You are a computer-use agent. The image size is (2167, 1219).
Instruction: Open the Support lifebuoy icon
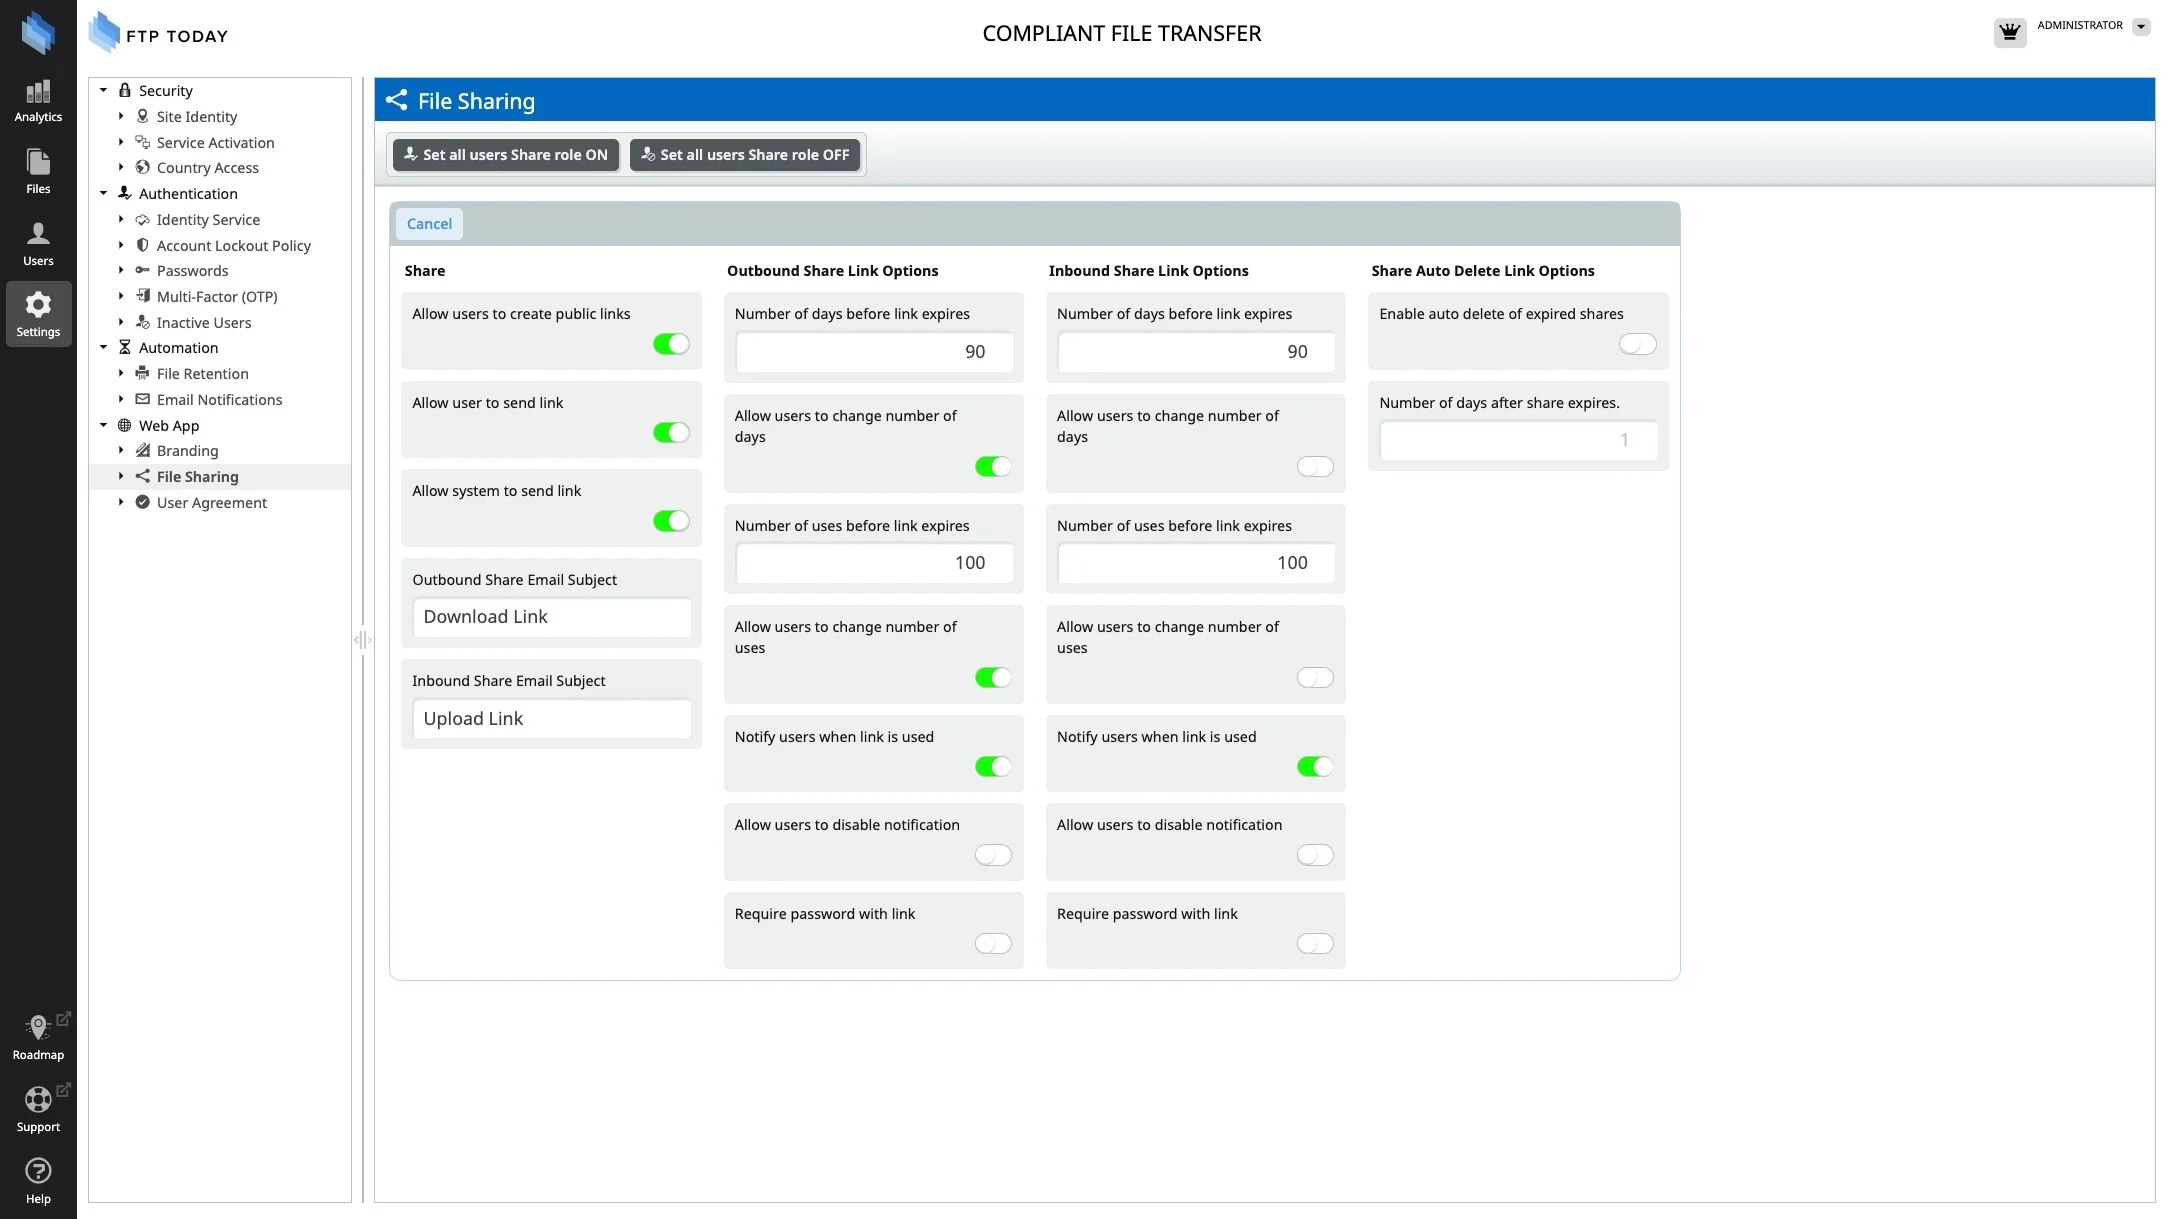38,1100
